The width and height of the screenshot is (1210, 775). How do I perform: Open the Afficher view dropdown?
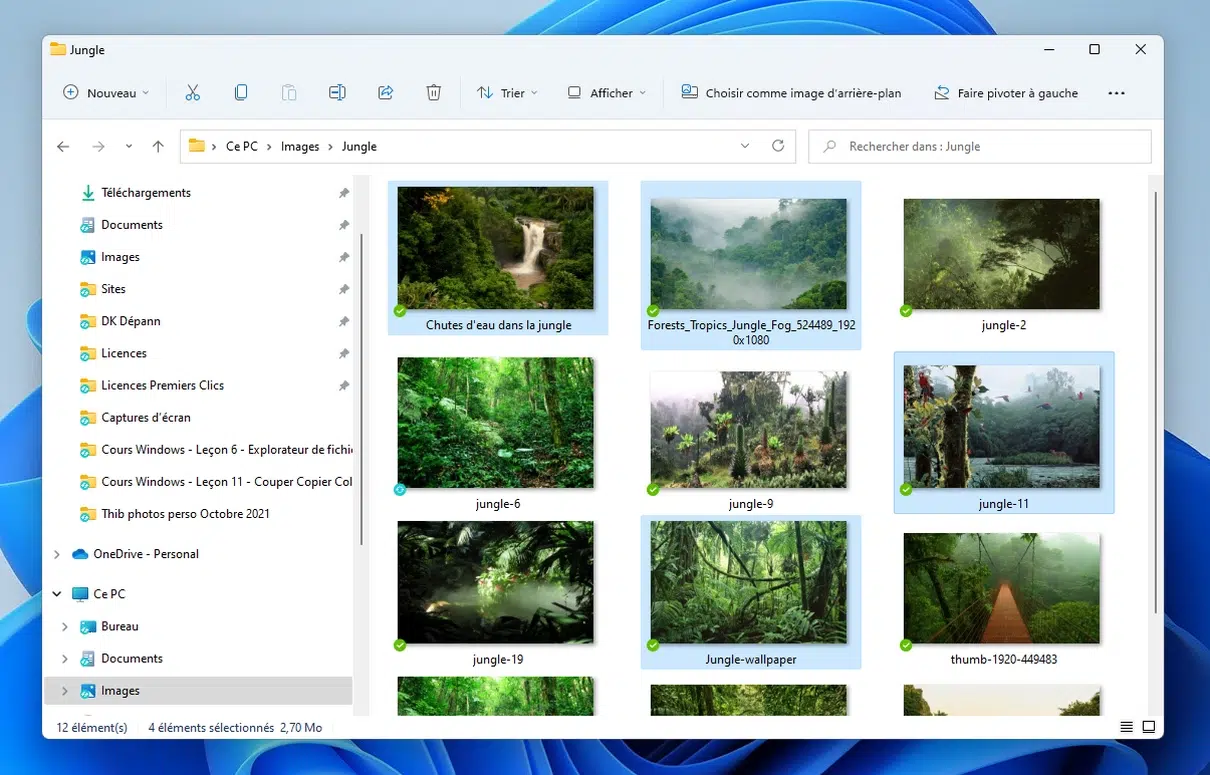pos(607,93)
